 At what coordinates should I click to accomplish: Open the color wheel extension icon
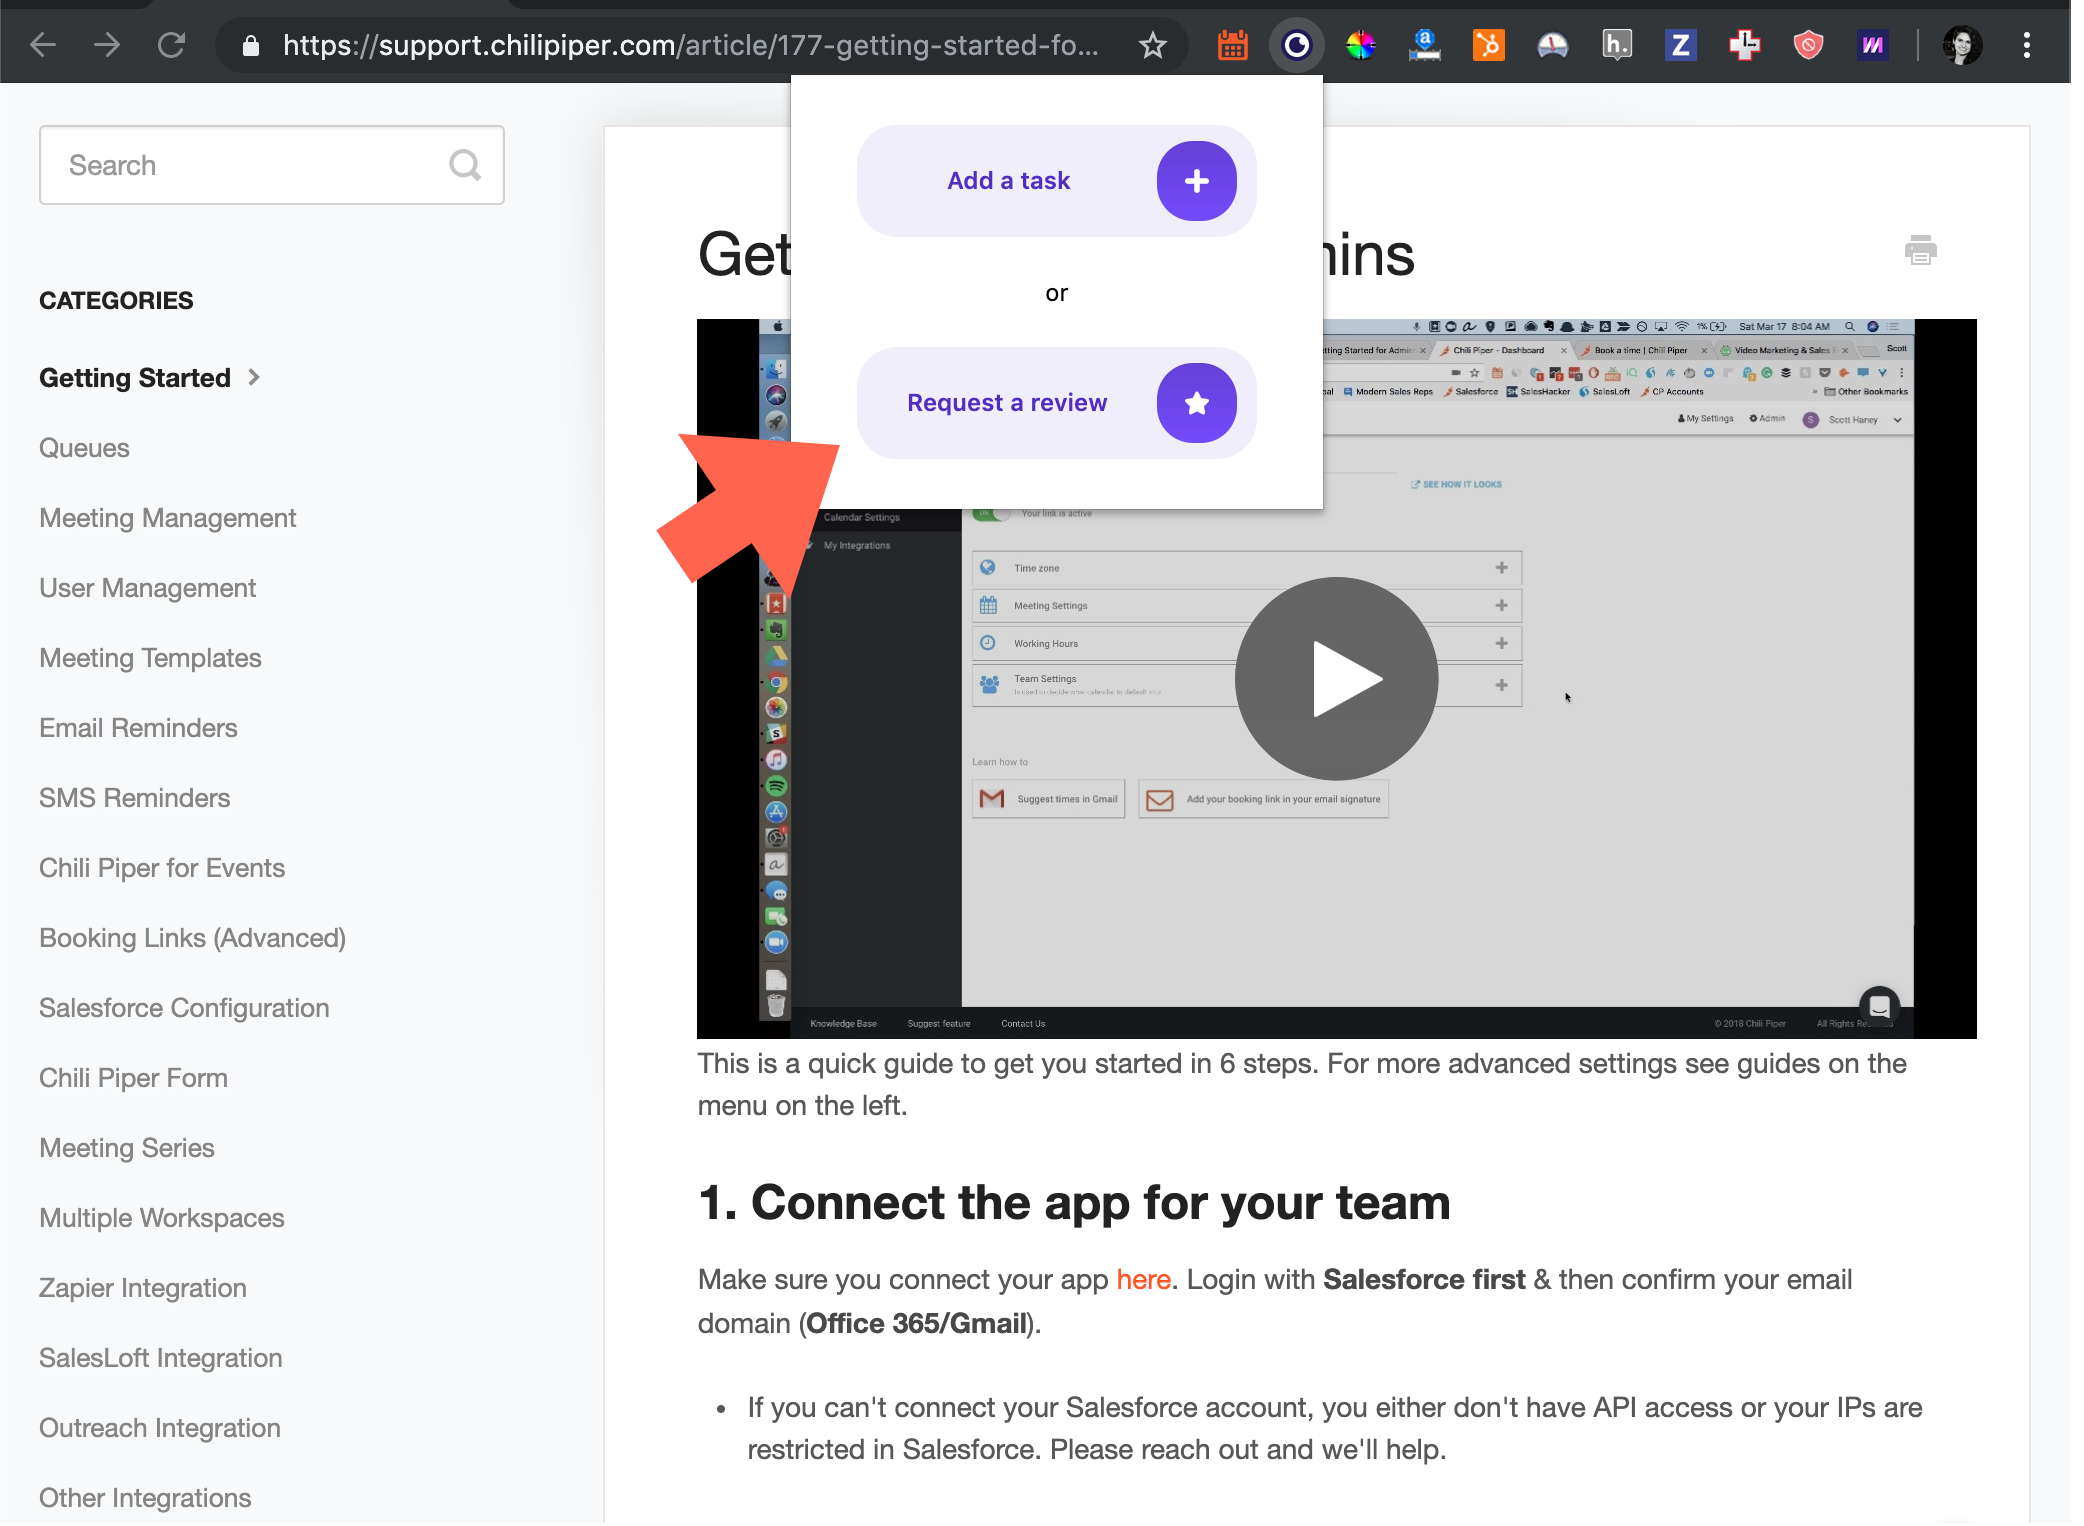point(1361,45)
